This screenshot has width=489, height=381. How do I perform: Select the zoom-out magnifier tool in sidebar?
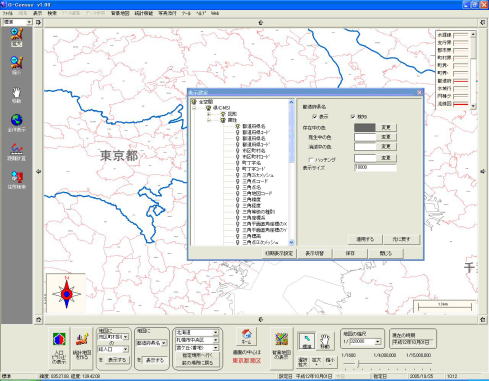(x=16, y=65)
